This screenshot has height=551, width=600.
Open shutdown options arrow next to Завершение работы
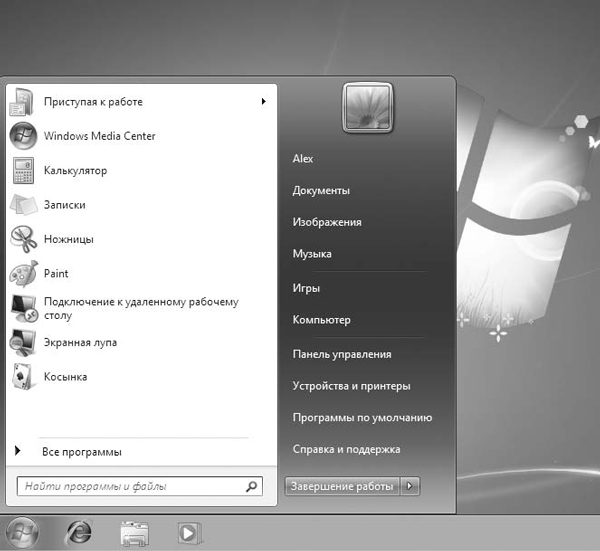pos(410,486)
